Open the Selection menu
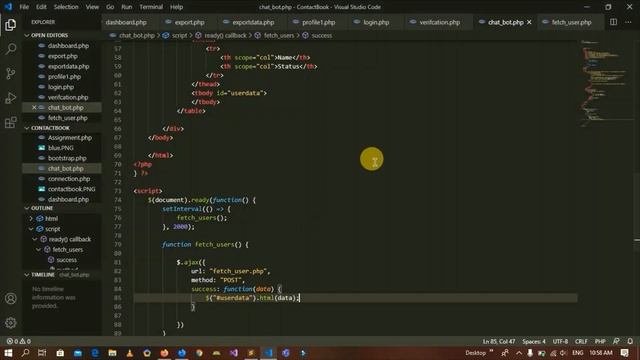This screenshot has width=640, height=360. click(x=66, y=7)
